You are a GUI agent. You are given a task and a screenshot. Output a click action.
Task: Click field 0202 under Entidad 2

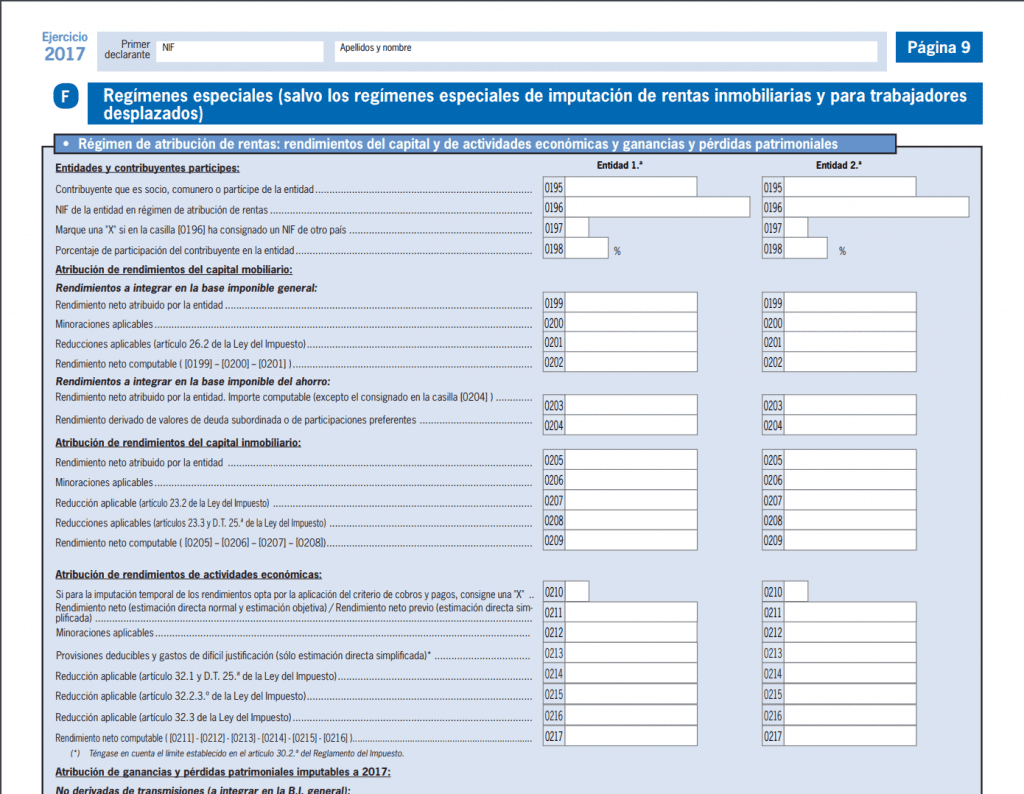click(850, 362)
